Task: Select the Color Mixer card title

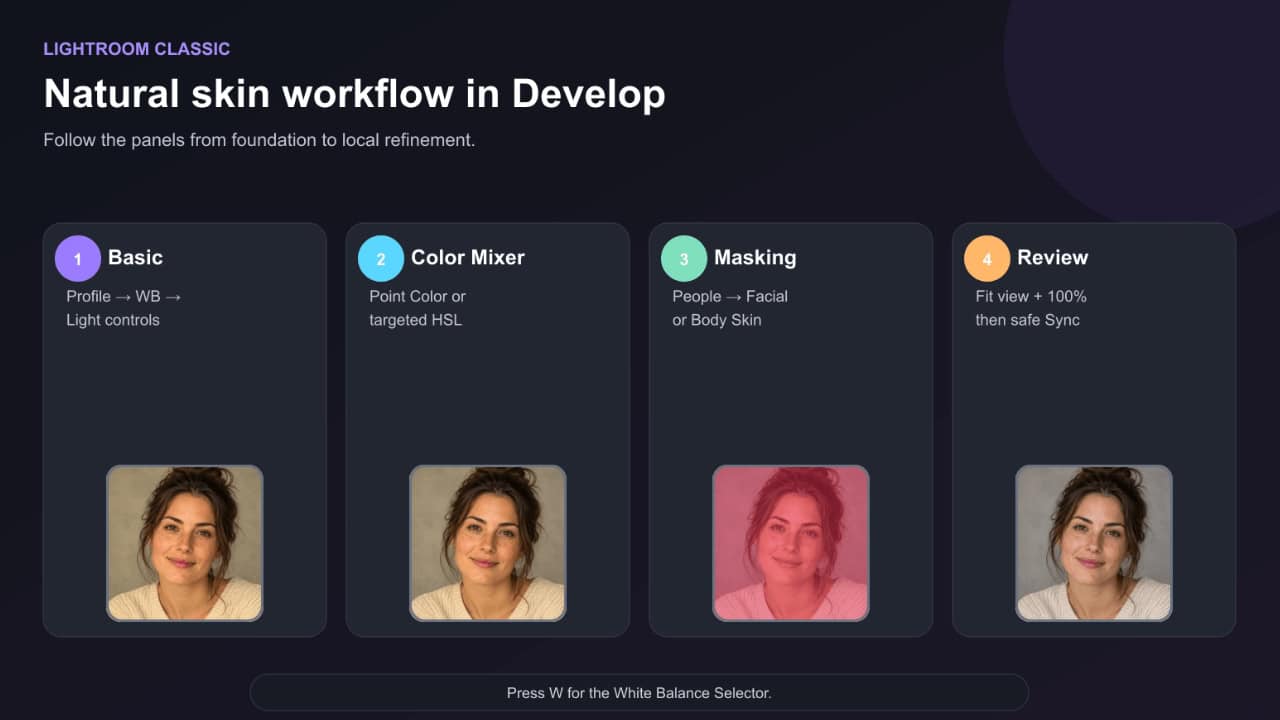Action: click(x=468, y=257)
